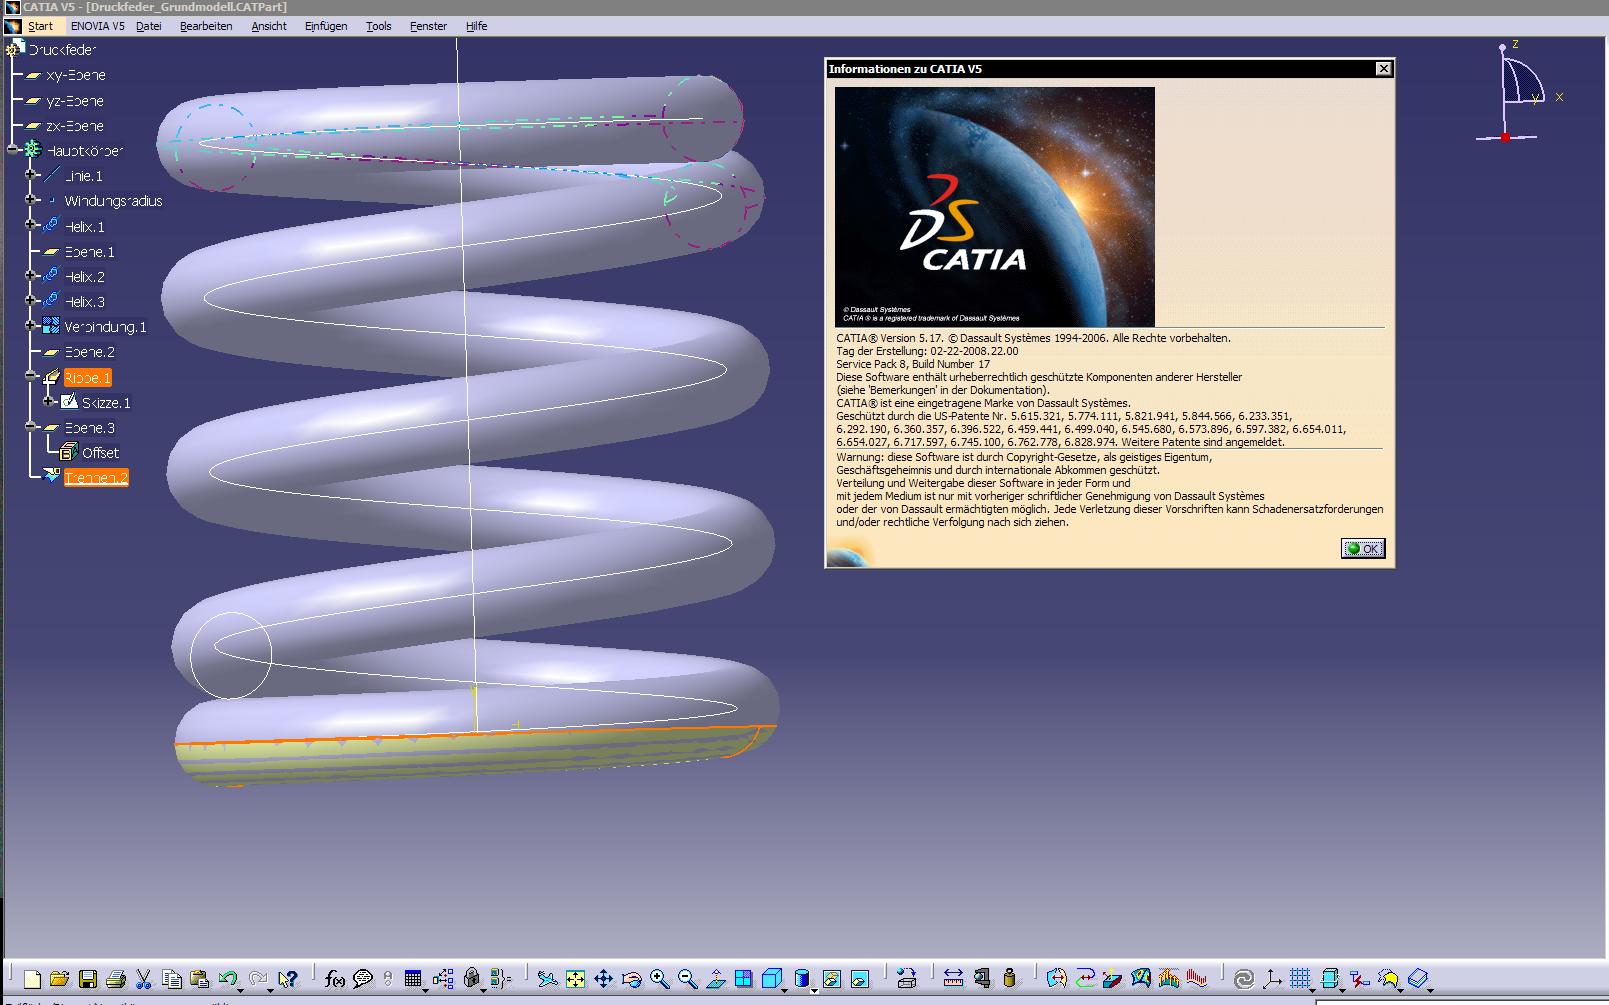Open the Bearbeiten menu
Screen dimensions: 1609x1005
click(x=206, y=26)
